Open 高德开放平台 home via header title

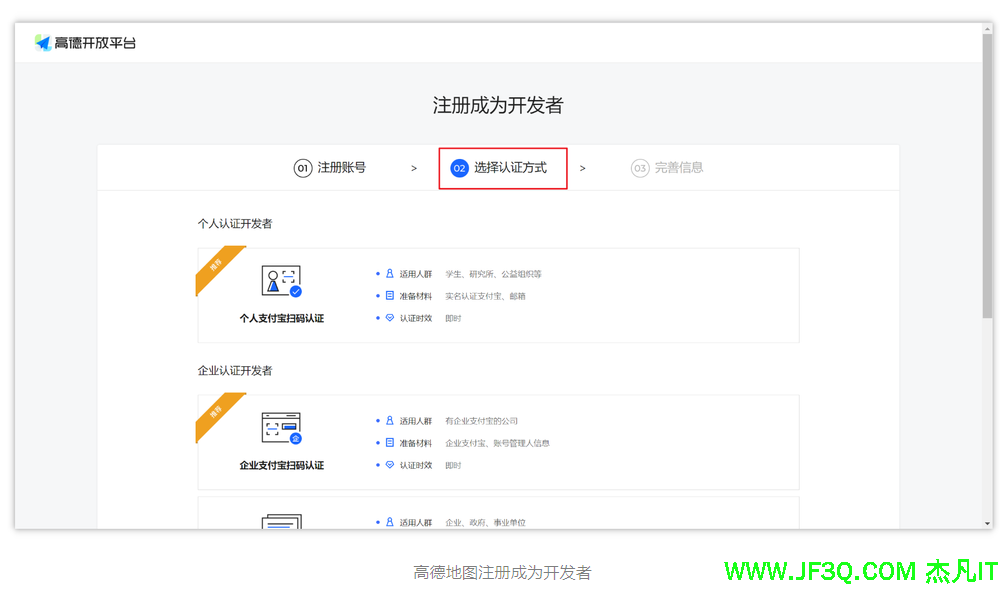click(95, 42)
